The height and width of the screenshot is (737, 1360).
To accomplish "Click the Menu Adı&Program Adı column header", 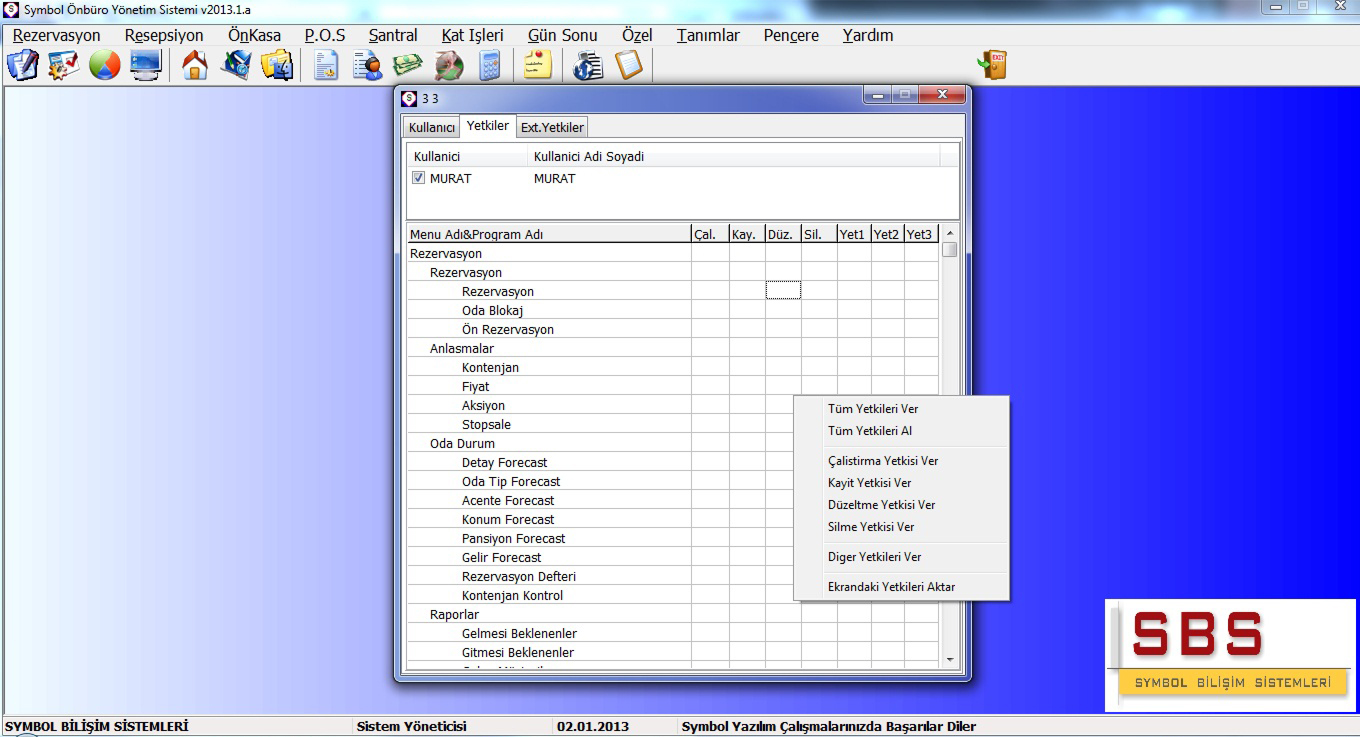I will [x=548, y=235].
